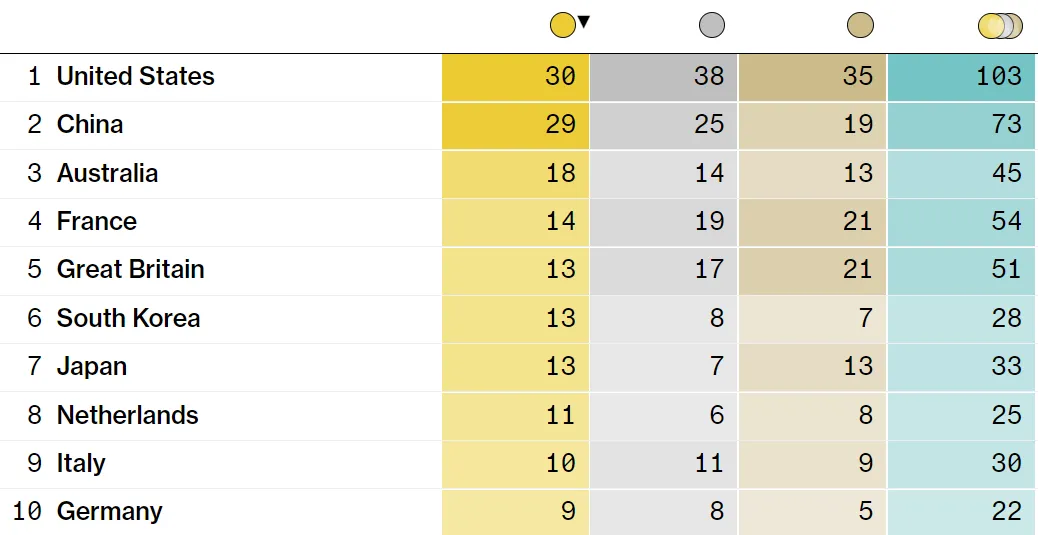Open the United States country row
This screenshot has width=1038, height=535.
(135, 76)
